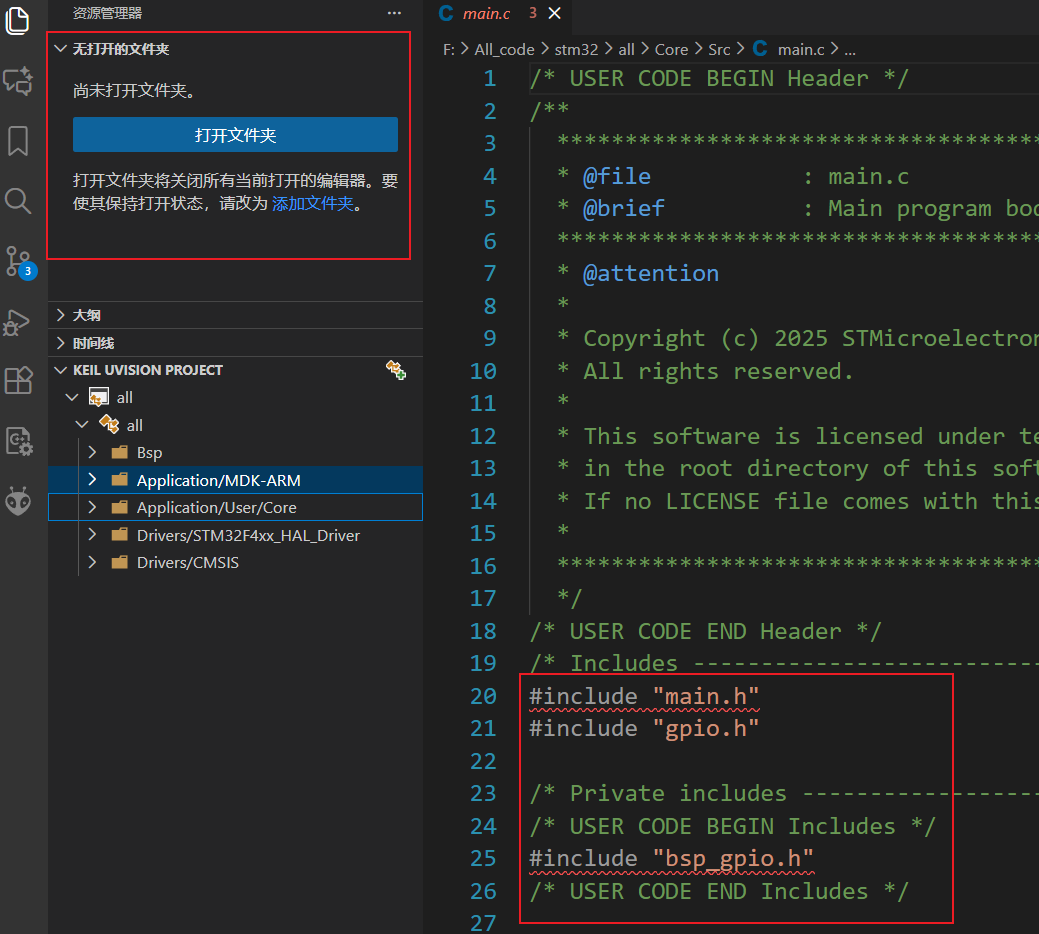Screen dimensions: 1039x934
Task: Open the Search magnifier in activity bar
Action: (x=18, y=201)
